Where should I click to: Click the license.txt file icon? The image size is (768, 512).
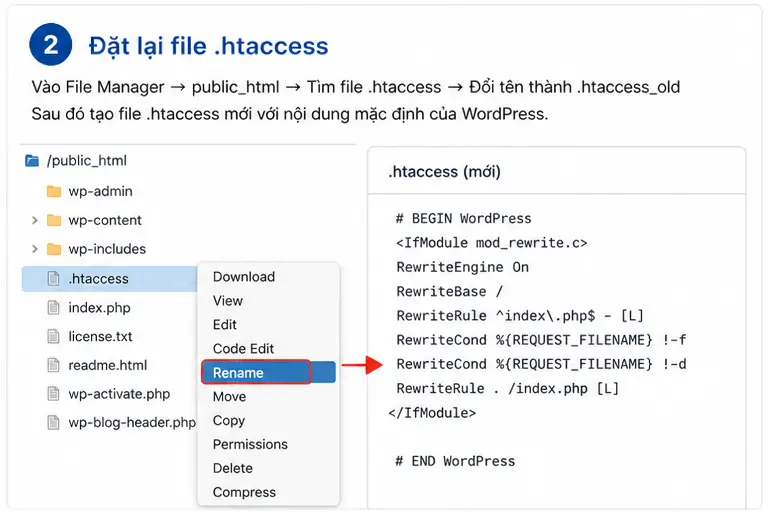pyautogui.click(x=53, y=337)
